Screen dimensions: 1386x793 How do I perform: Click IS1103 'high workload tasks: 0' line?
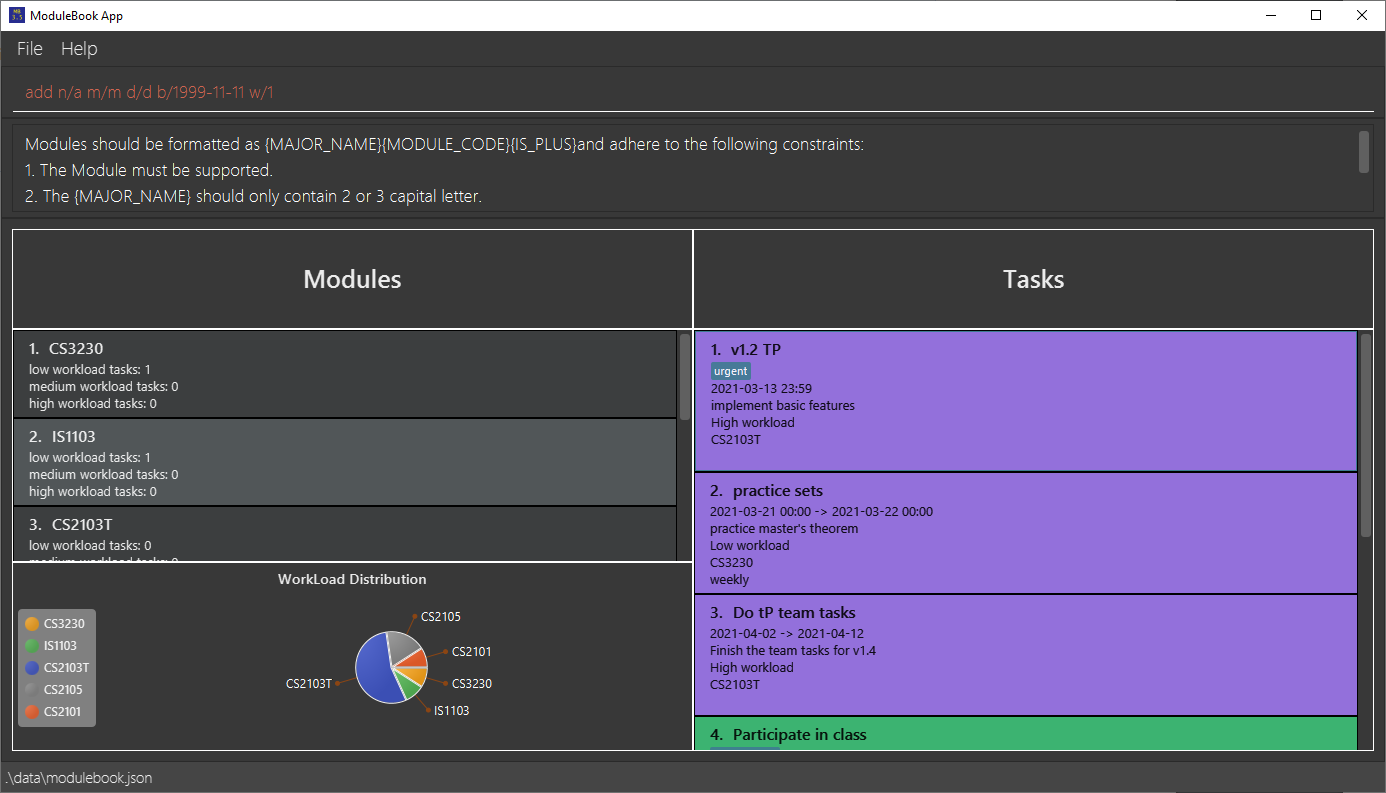click(x=93, y=492)
